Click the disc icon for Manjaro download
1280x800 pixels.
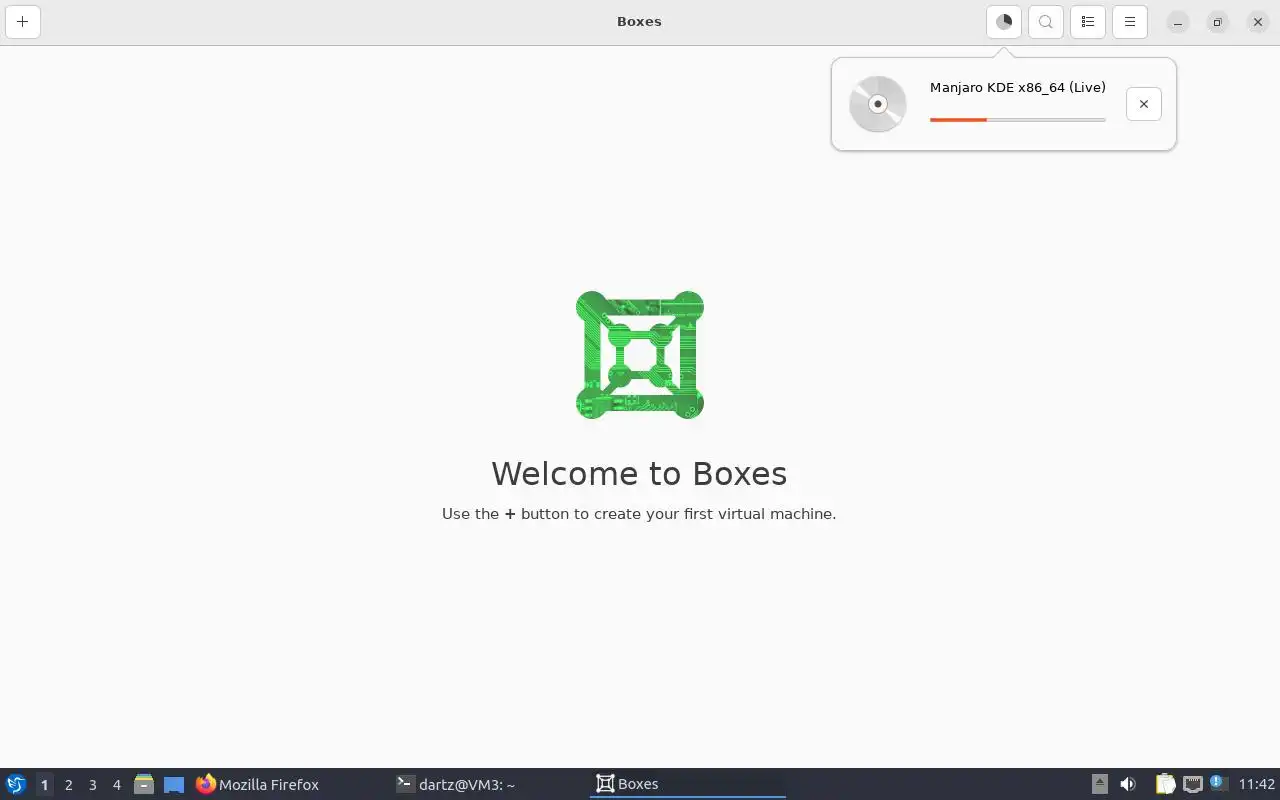878,104
